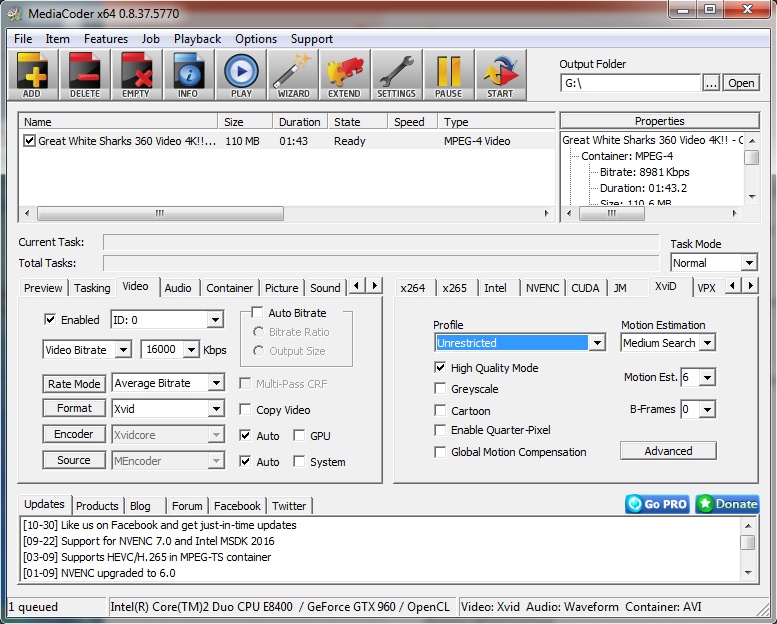Open the B-Frames value dropdown
Viewport: 777px width, 624px height.
pyautogui.click(x=708, y=409)
